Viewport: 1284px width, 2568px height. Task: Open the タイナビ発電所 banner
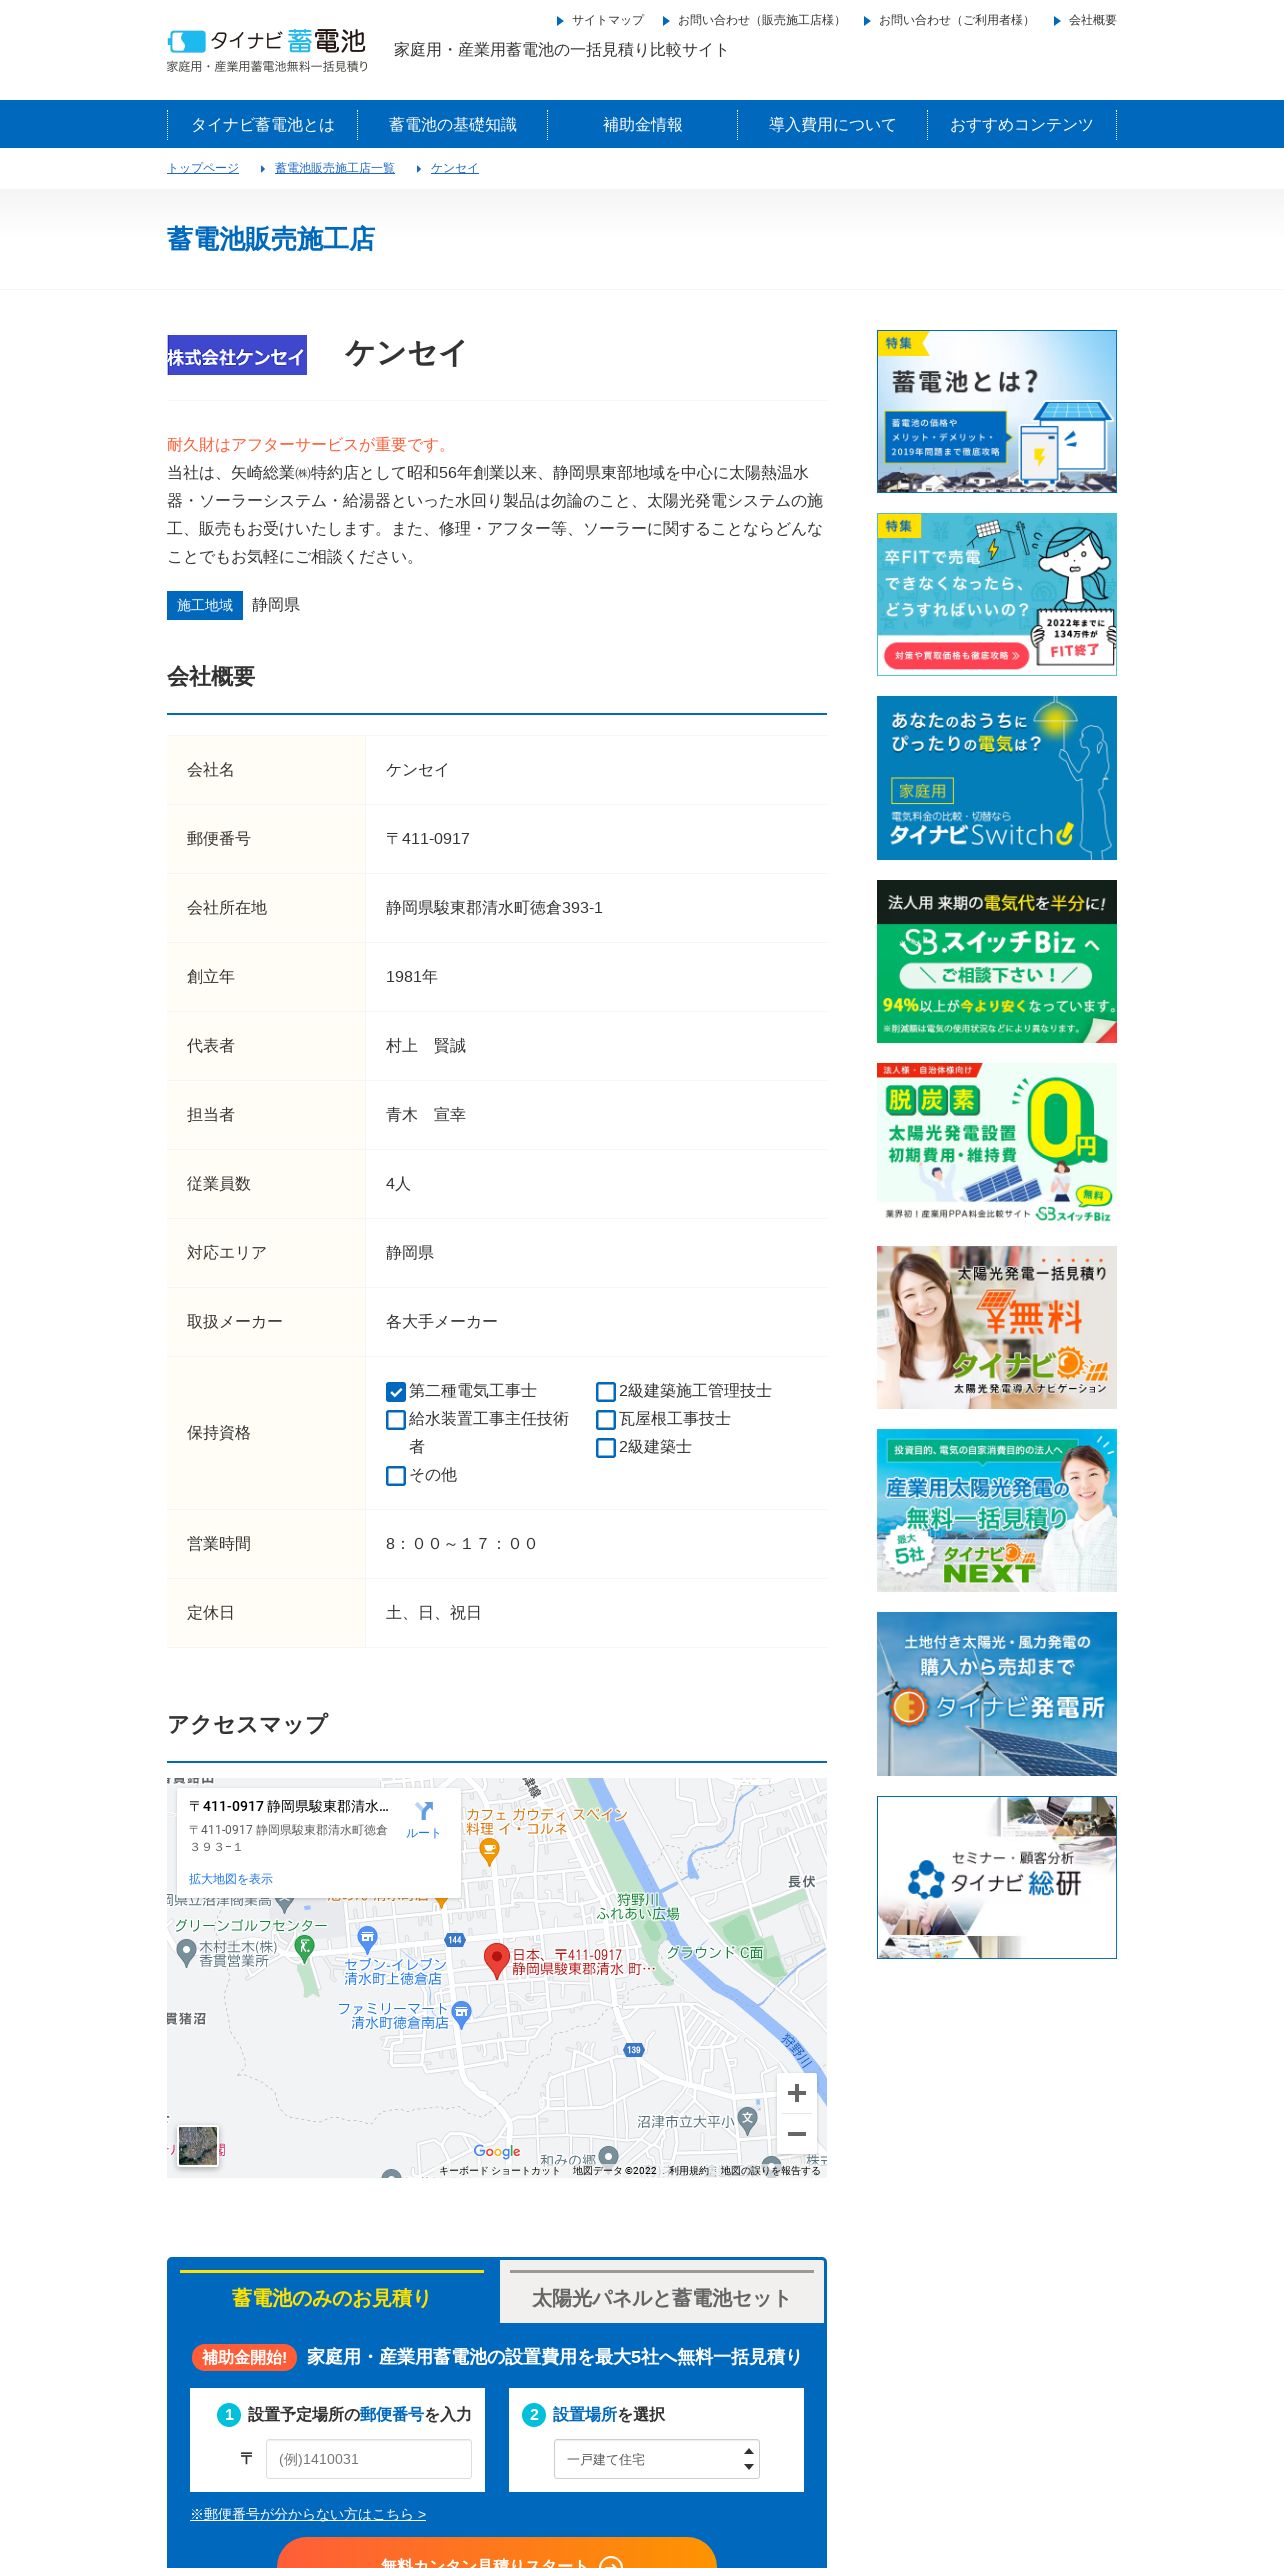coord(997,1694)
